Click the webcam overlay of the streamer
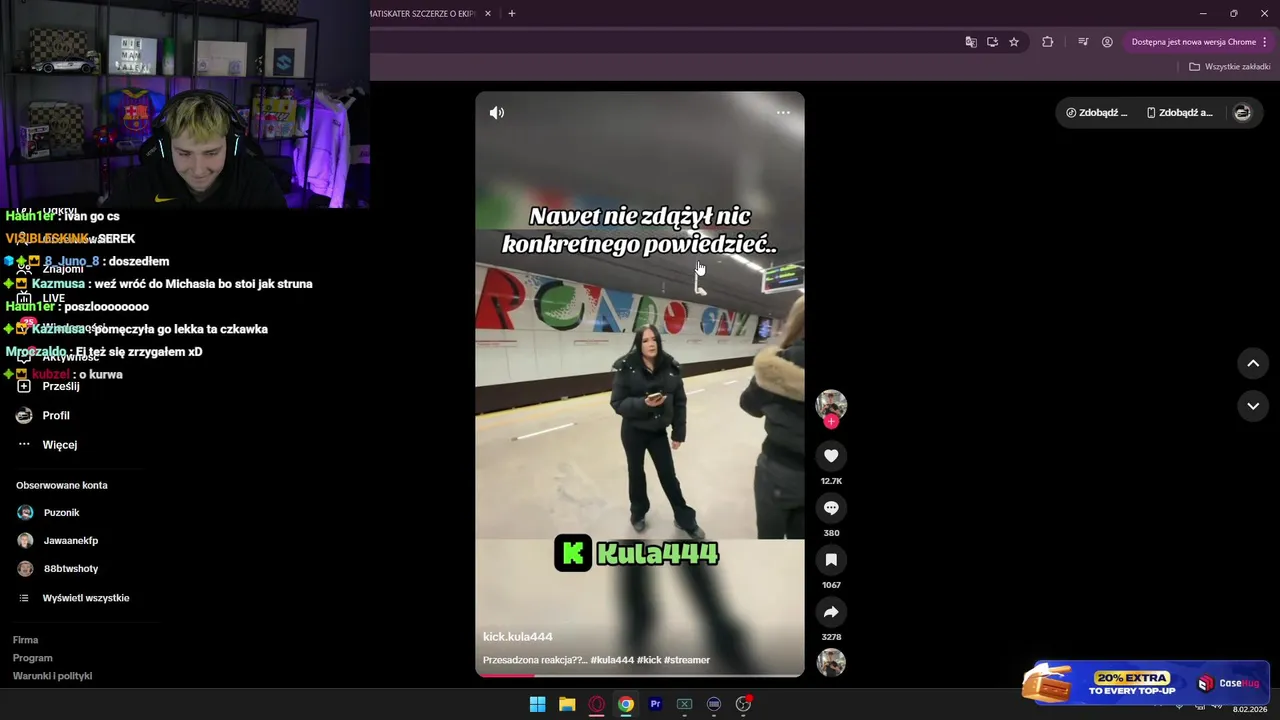This screenshot has width=1280, height=720. [185, 104]
